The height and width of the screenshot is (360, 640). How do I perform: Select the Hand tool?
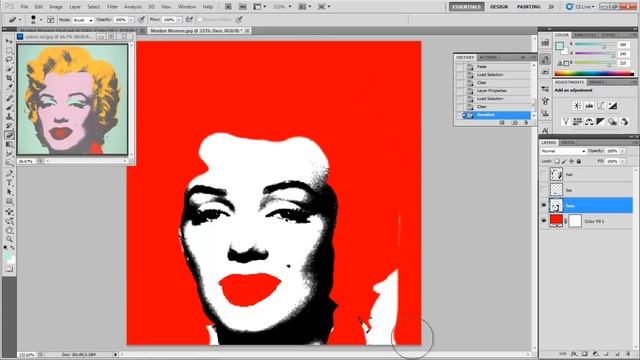click(x=9, y=230)
